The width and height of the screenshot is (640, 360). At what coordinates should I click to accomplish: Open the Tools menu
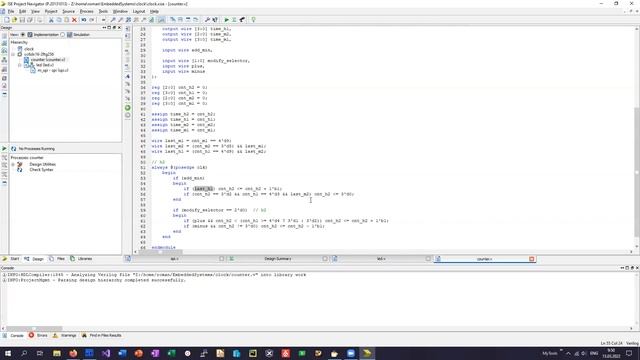click(103, 11)
